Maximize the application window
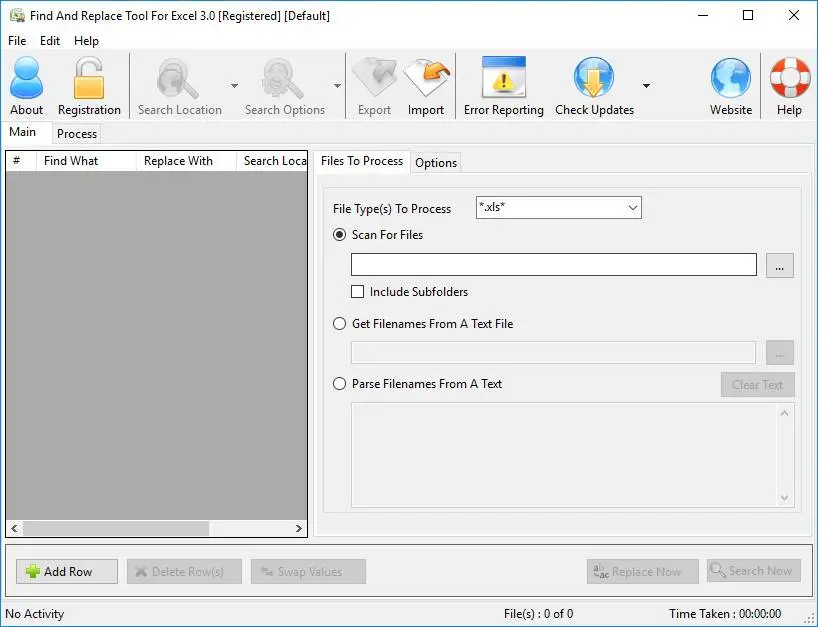The width and height of the screenshot is (818, 627). coord(748,15)
